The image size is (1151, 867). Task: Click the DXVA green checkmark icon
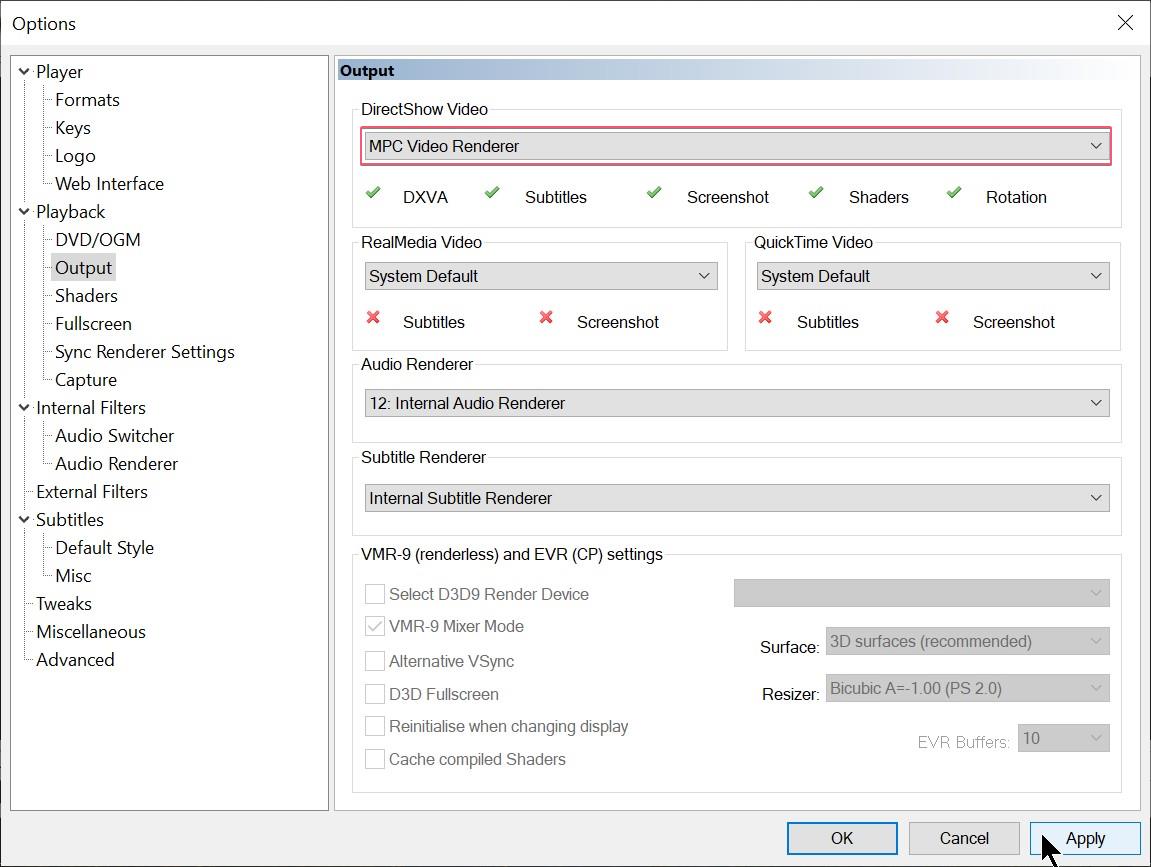point(373,192)
